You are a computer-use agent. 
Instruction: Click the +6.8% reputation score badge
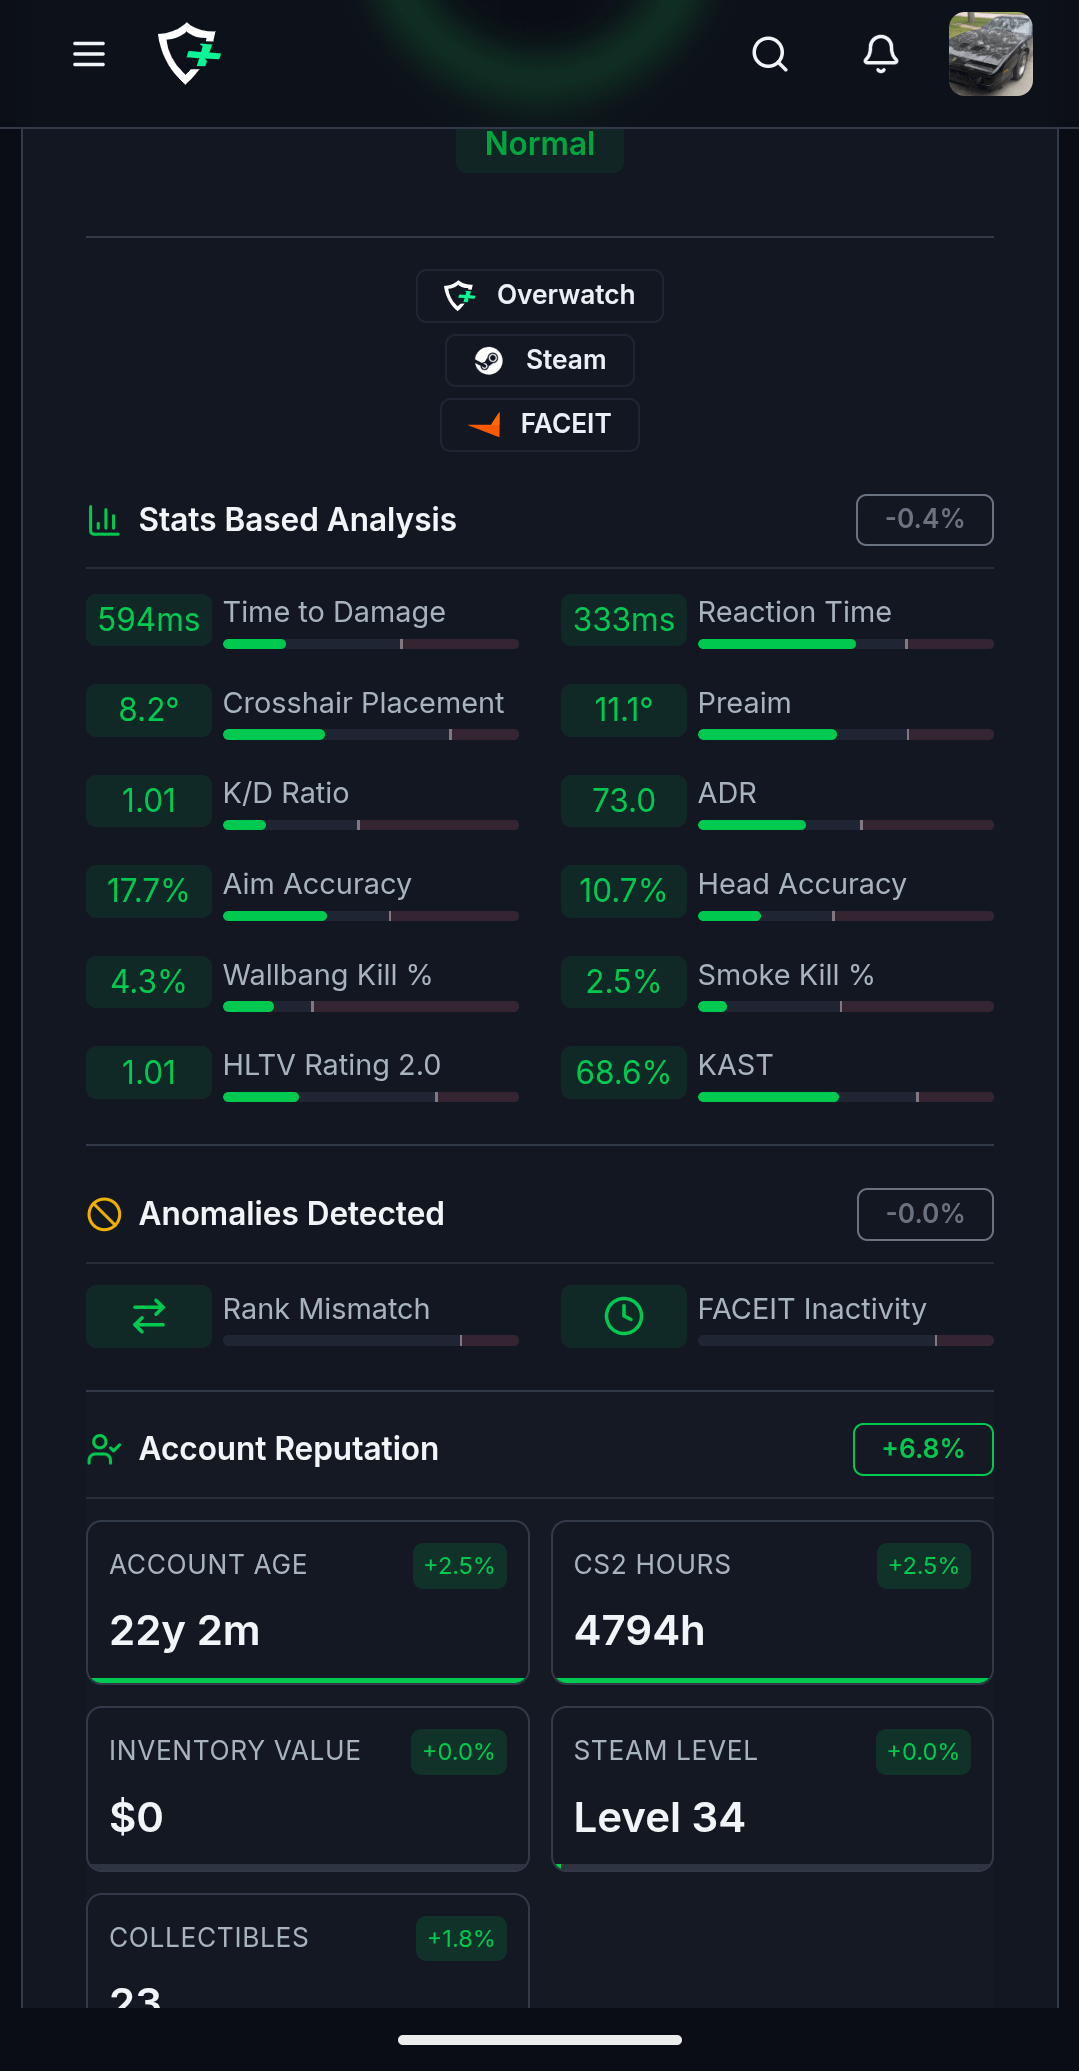[x=922, y=1449]
